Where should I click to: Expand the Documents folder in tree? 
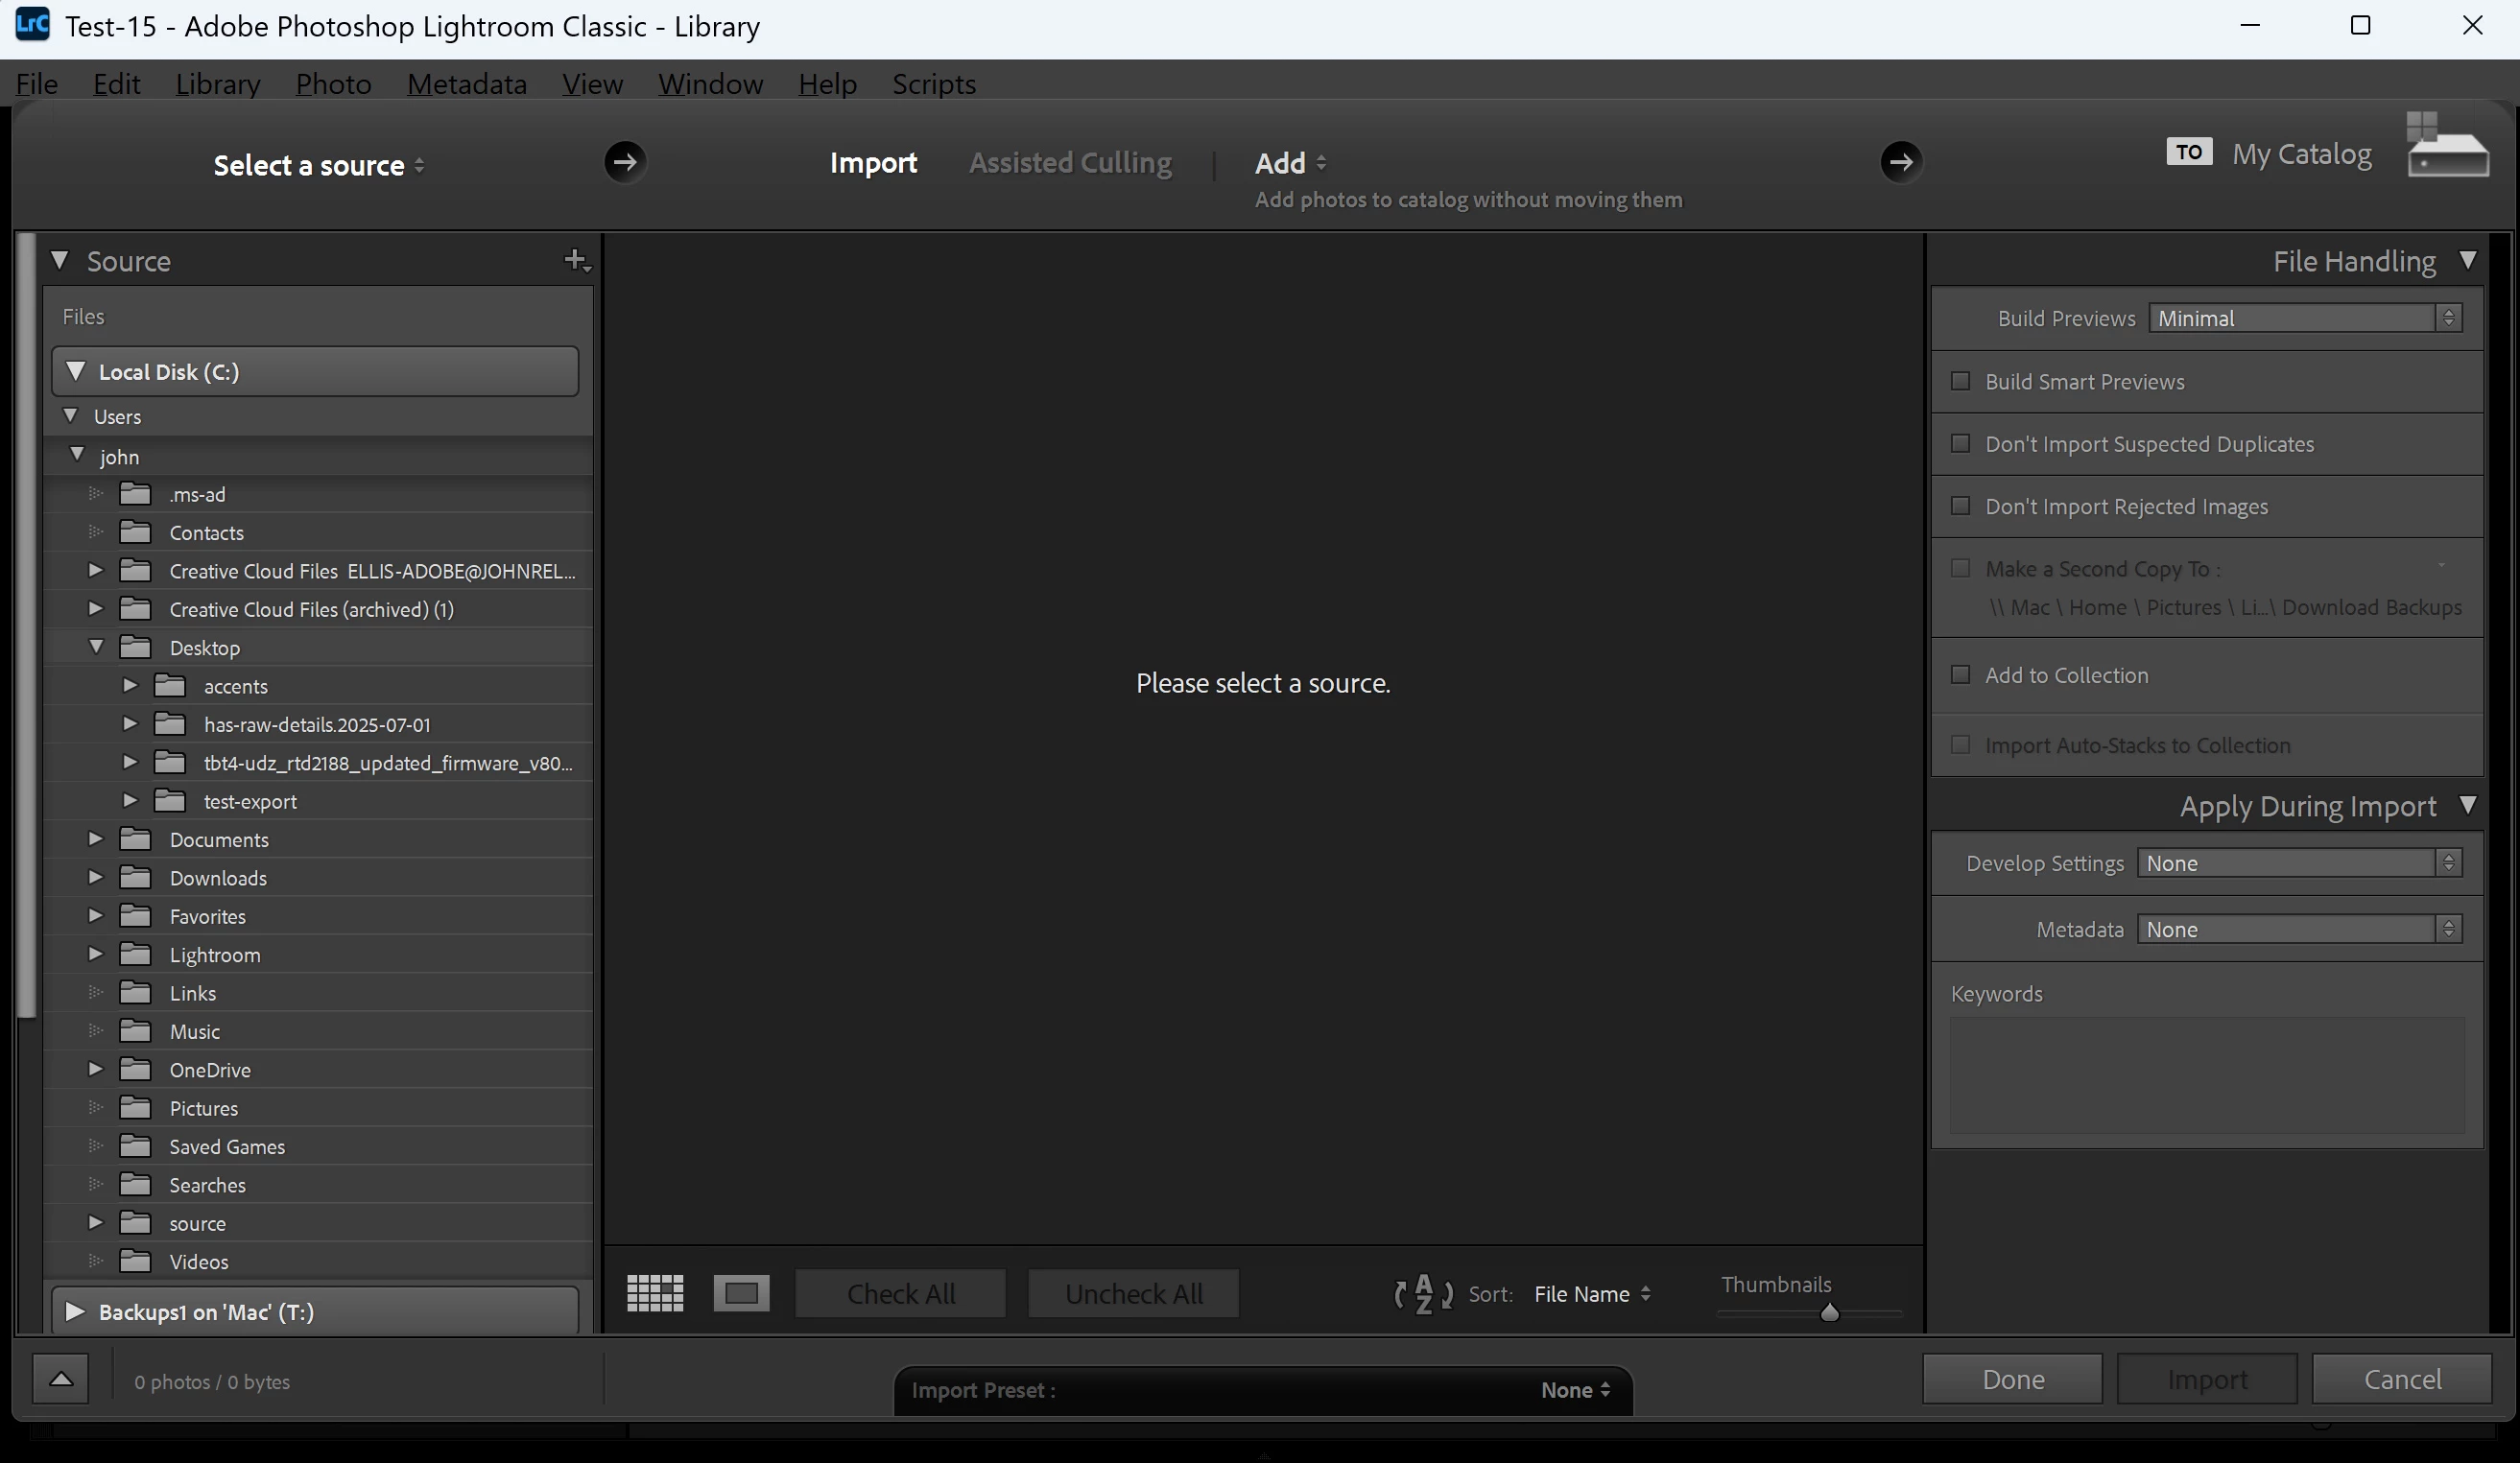[x=96, y=839]
